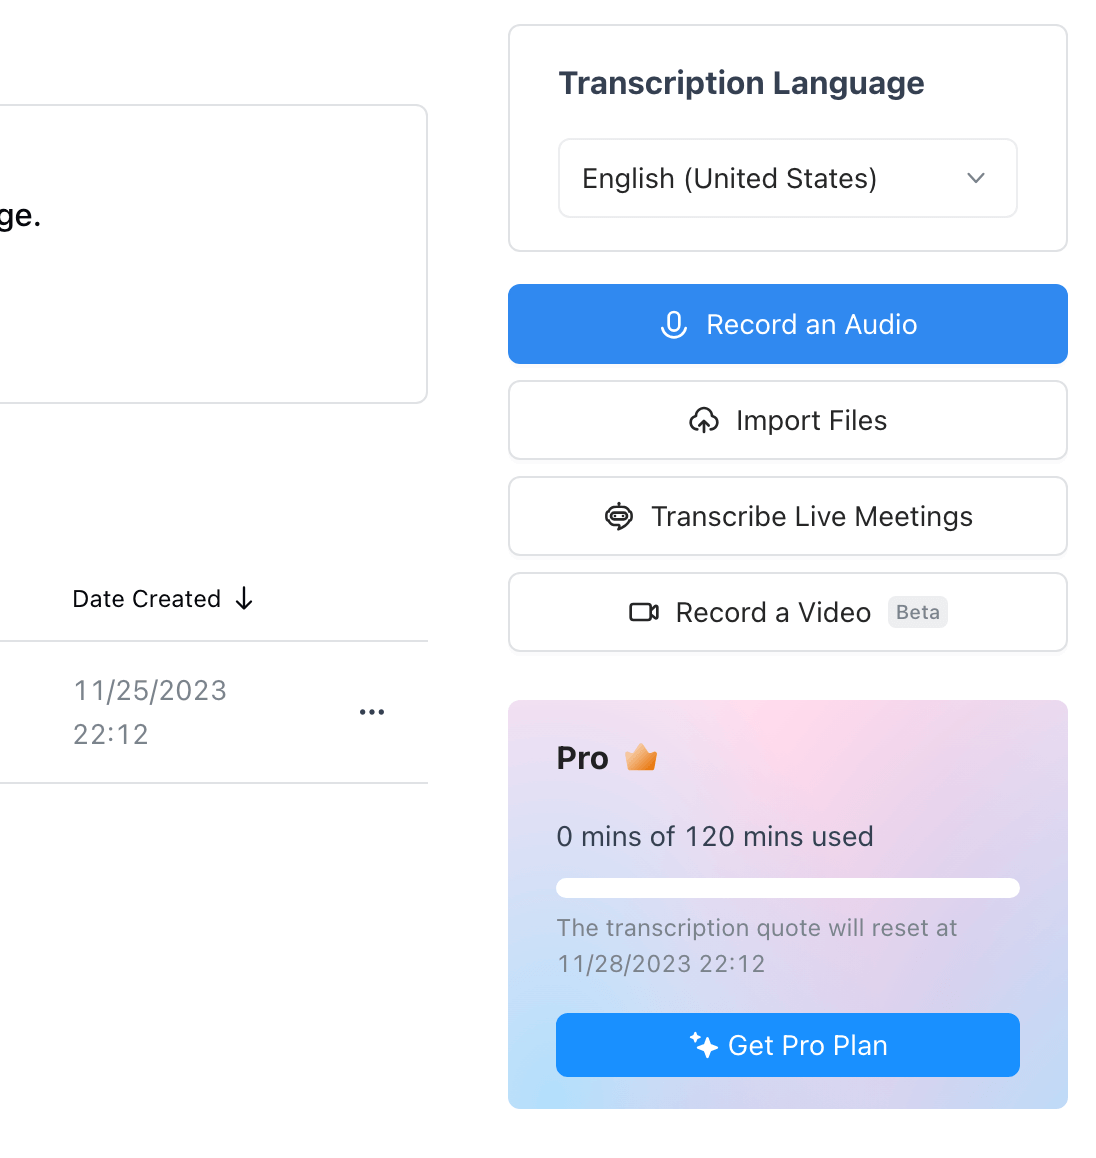Start Transcribe Live Meetings

(x=787, y=516)
